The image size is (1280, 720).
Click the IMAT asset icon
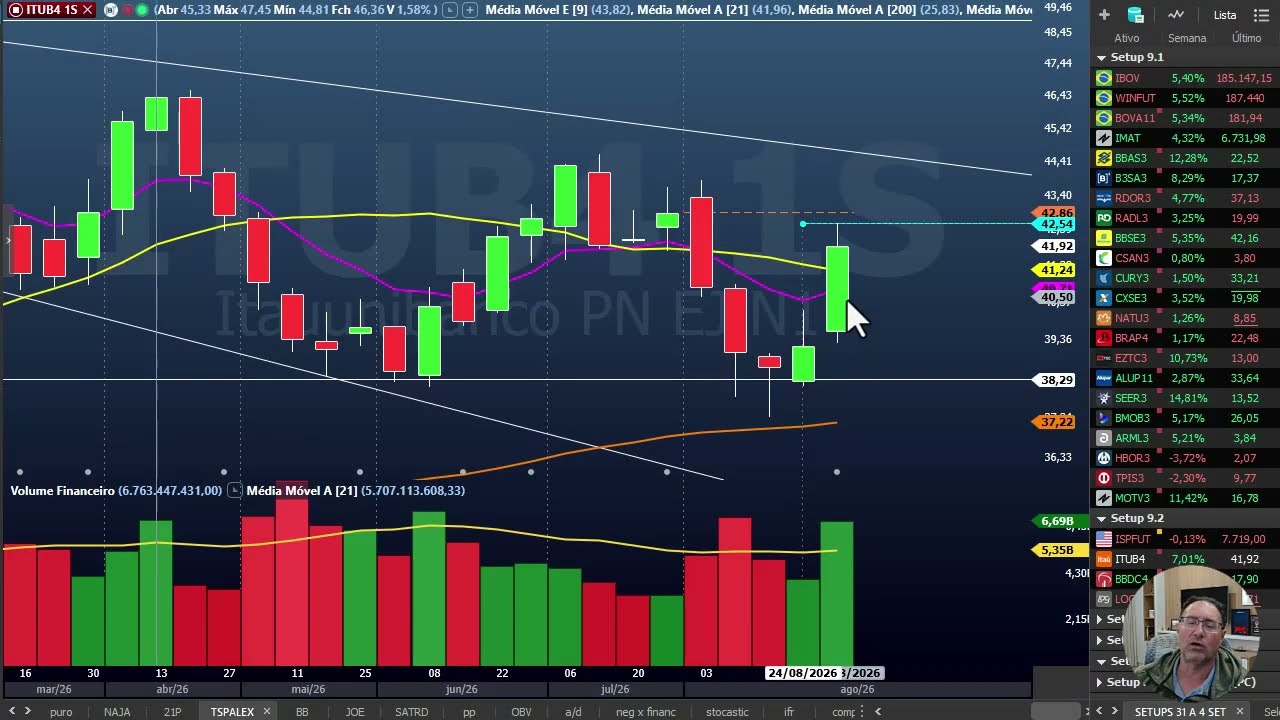(x=1104, y=138)
